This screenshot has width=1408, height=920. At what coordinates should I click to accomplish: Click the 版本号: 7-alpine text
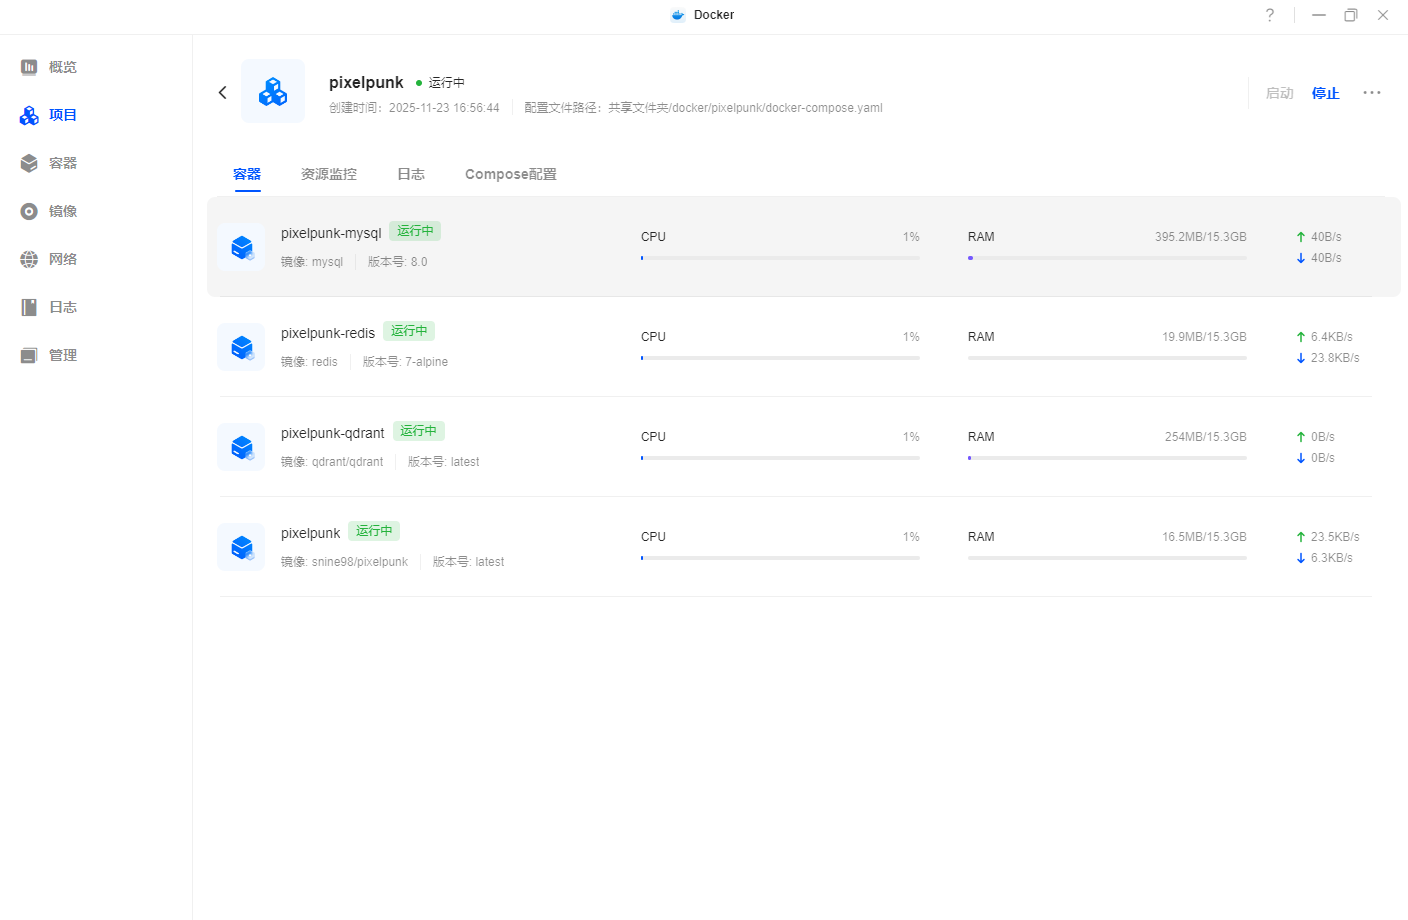pyautogui.click(x=405, y=362)
